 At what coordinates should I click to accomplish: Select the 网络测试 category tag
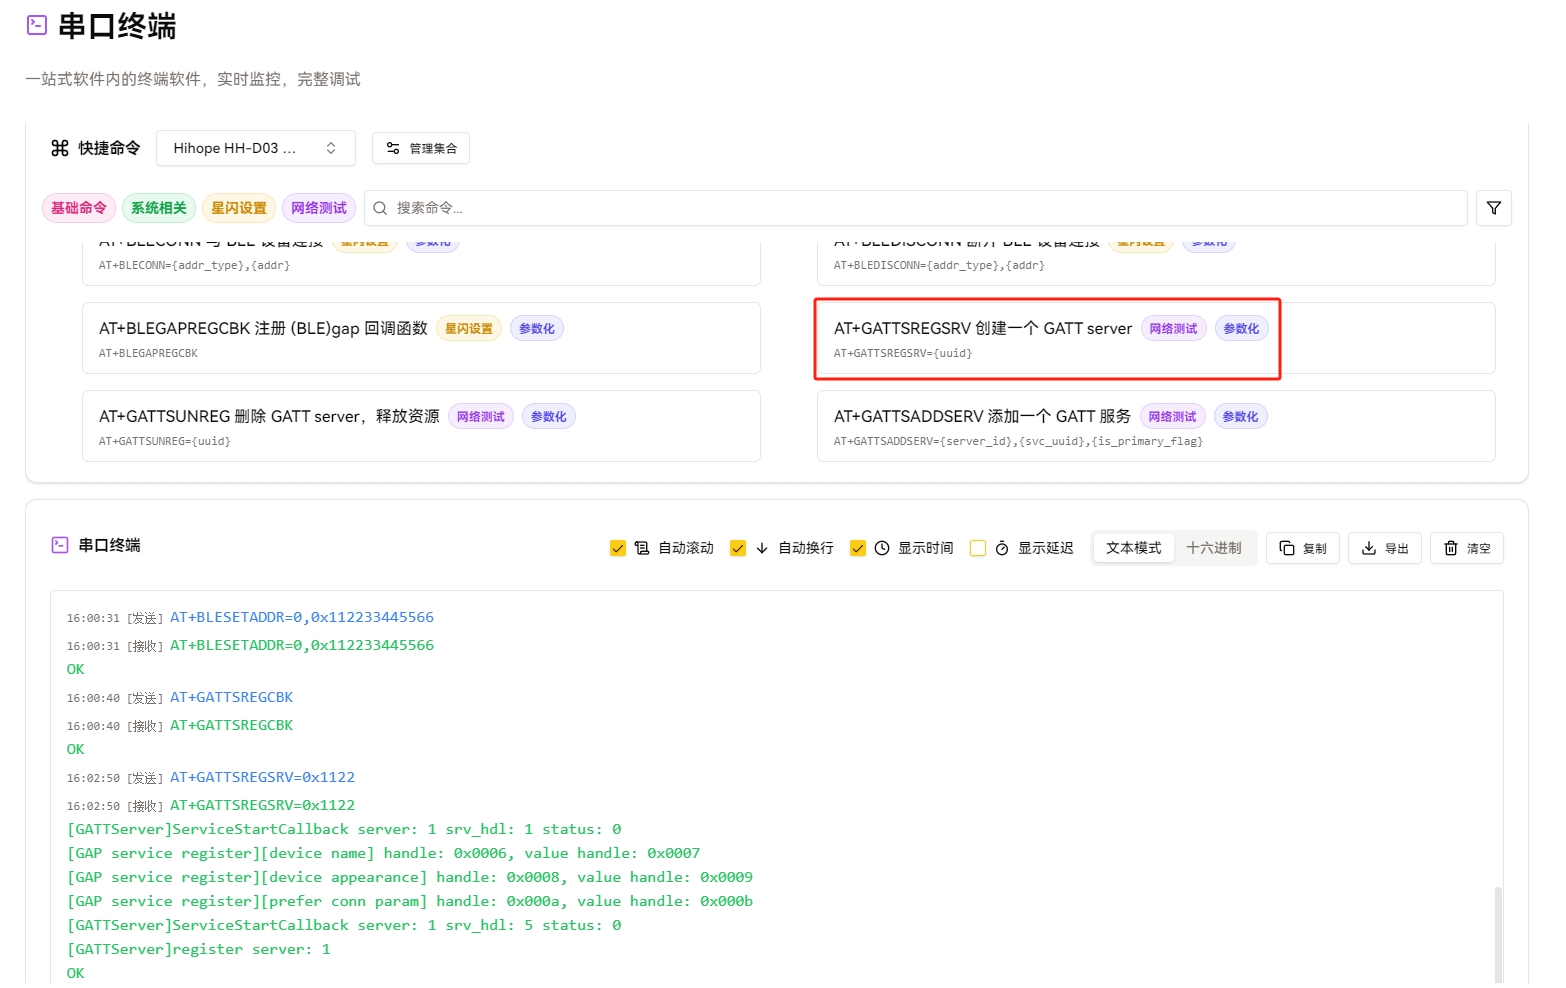(319, 208)
